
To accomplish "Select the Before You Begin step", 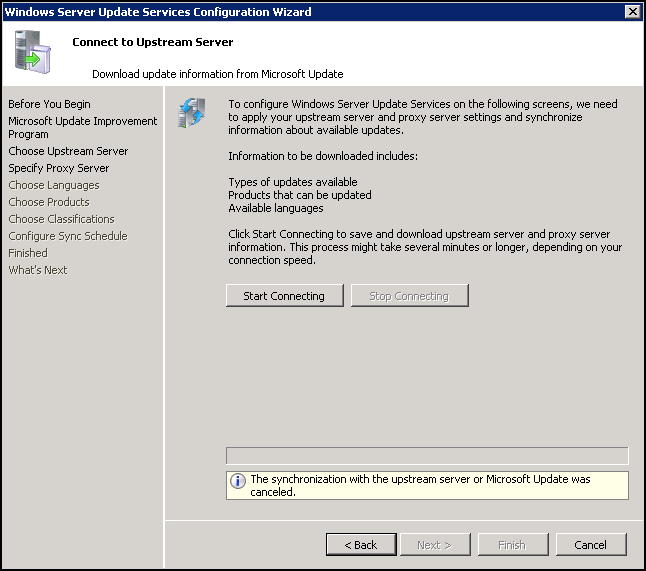I will pyautogui.click(x=49, y=104).
